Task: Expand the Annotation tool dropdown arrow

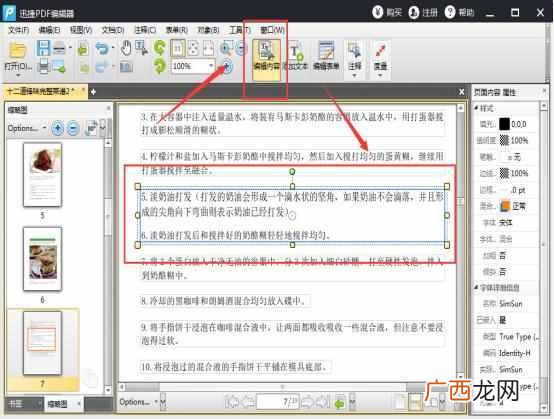Action: [x=354, y=75]
